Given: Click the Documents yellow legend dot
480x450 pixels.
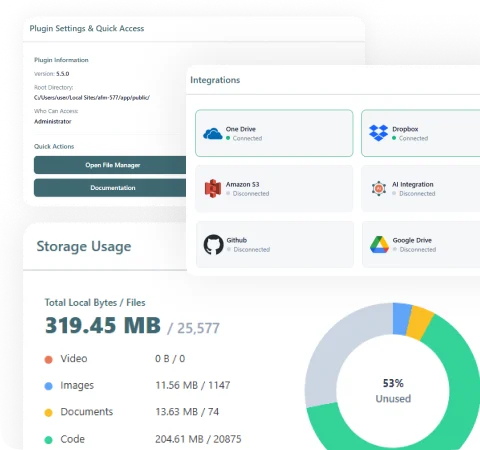Looking at the screenshot, I should [x=48, y=413].
